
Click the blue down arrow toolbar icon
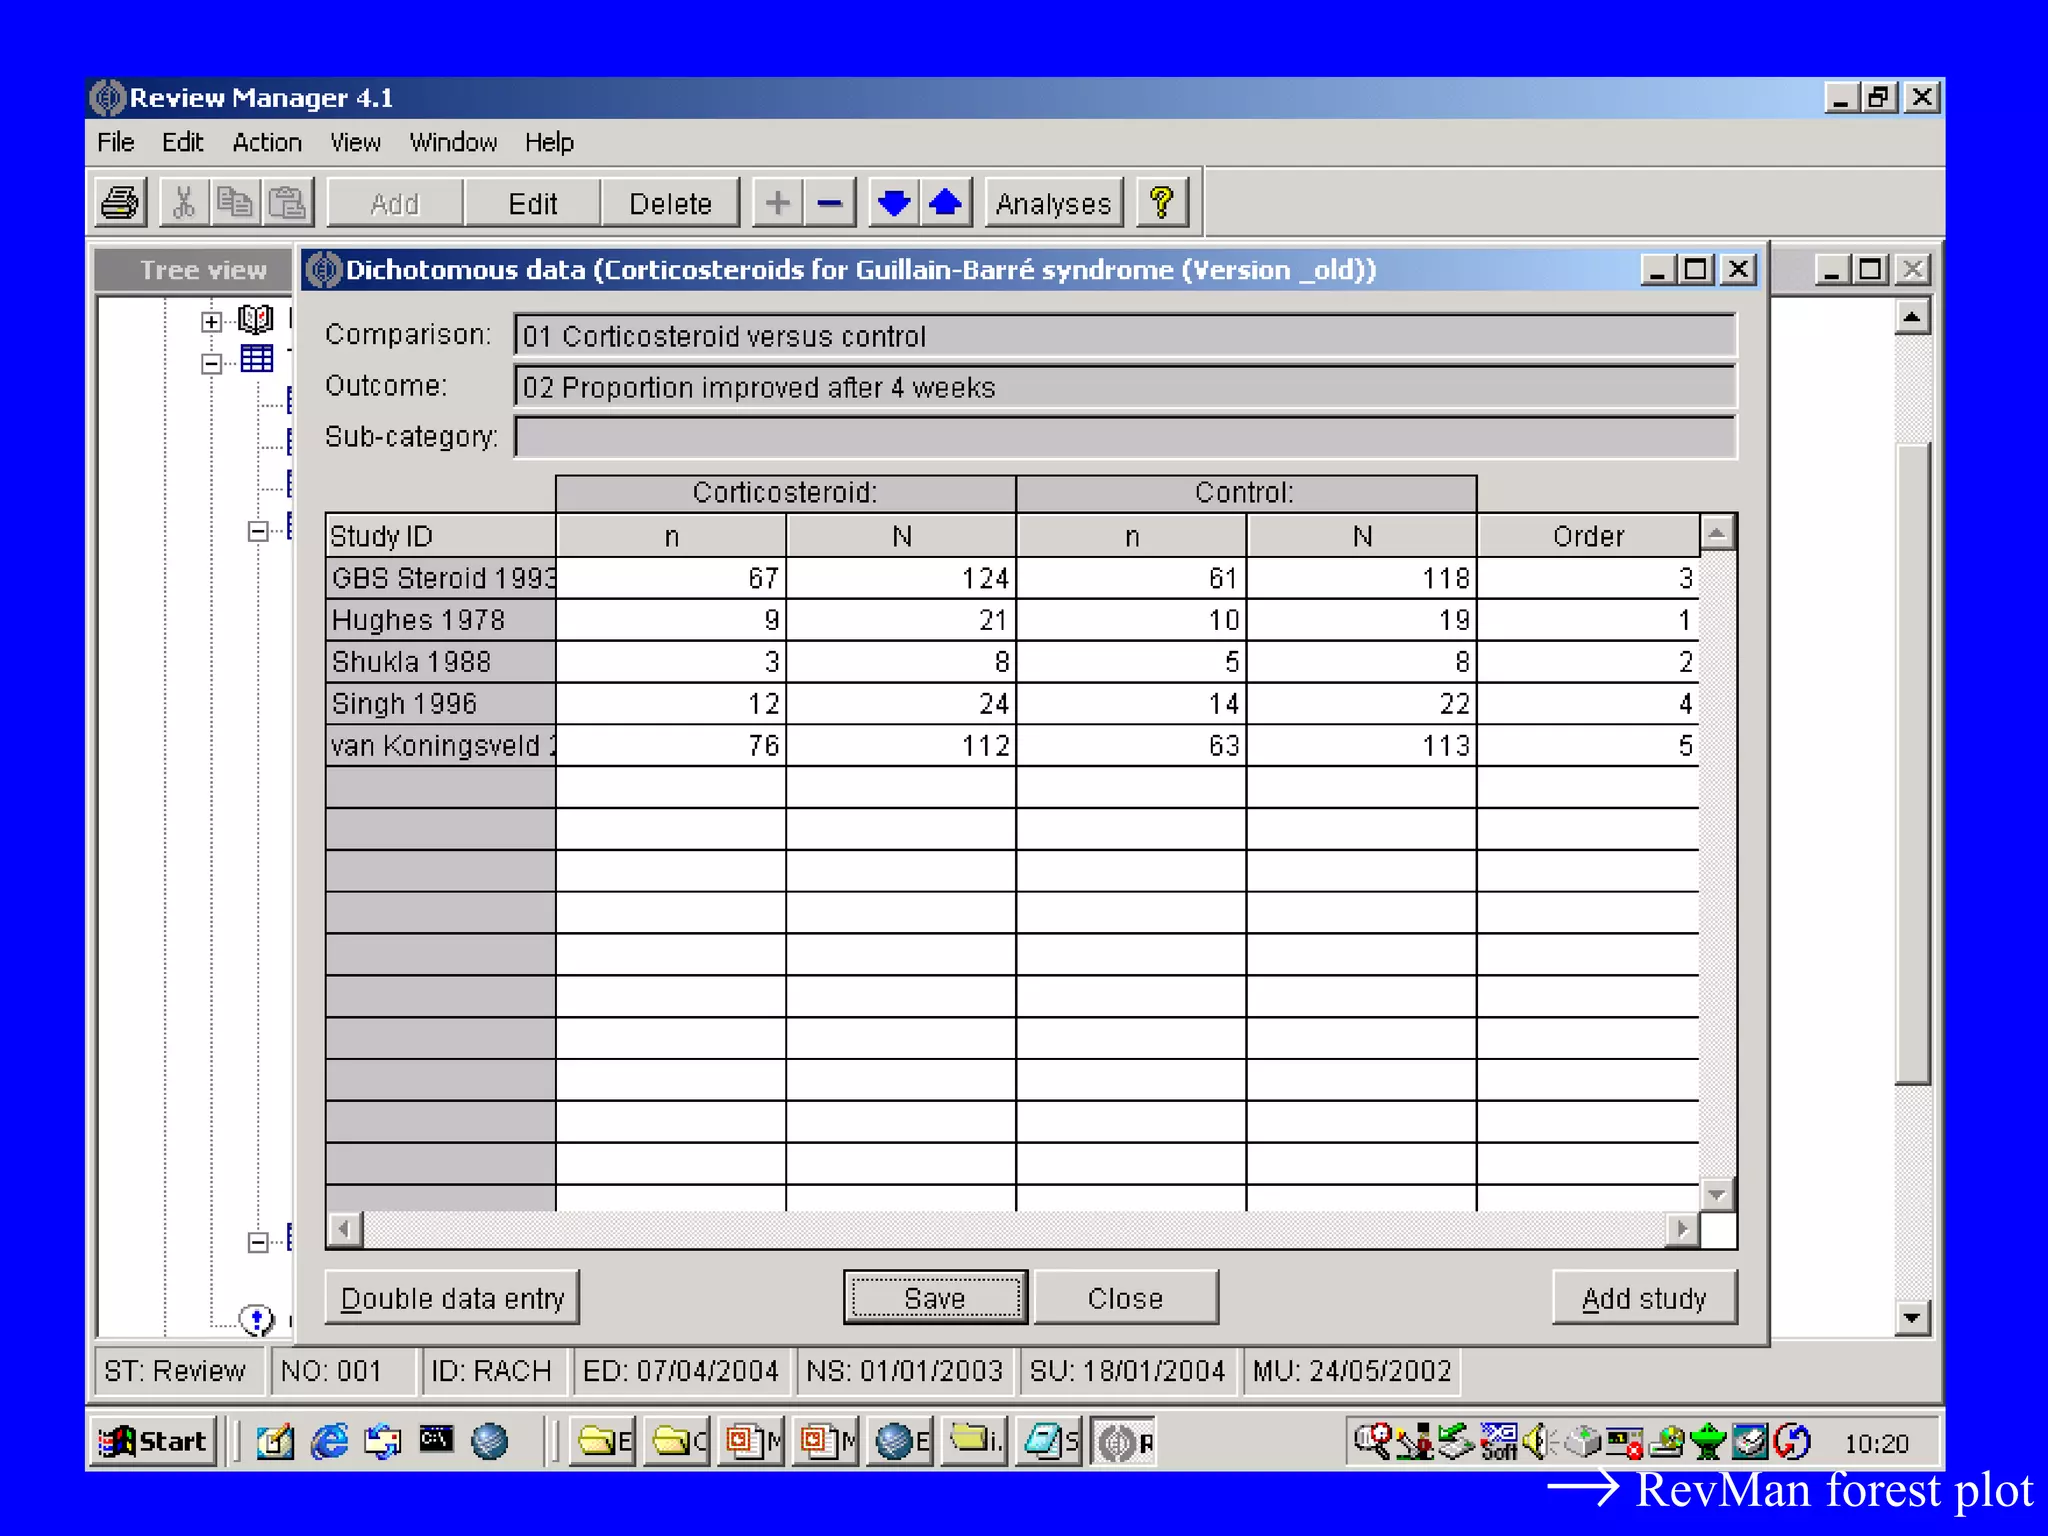pyautogui.click(x=893, y=203)
